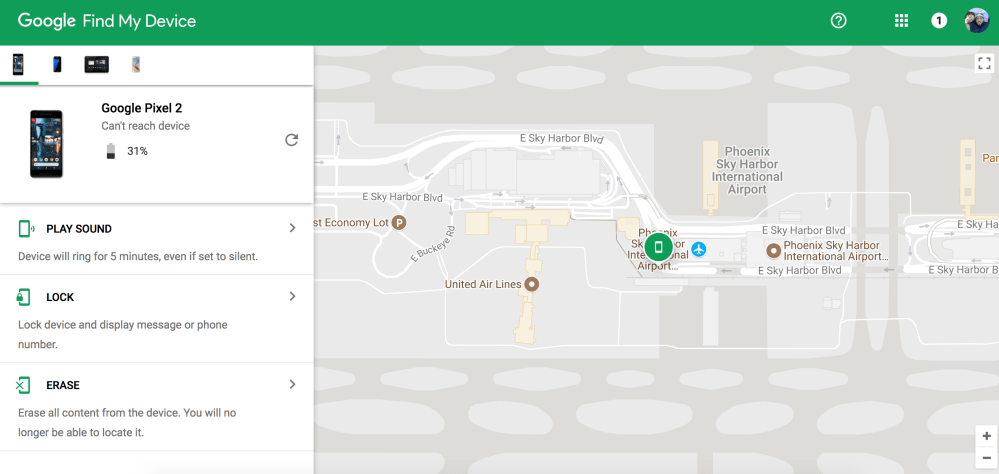This screenshot has height=474, width=999.
Task: View the notifications badge showing 1
Action: pos(938,21)
